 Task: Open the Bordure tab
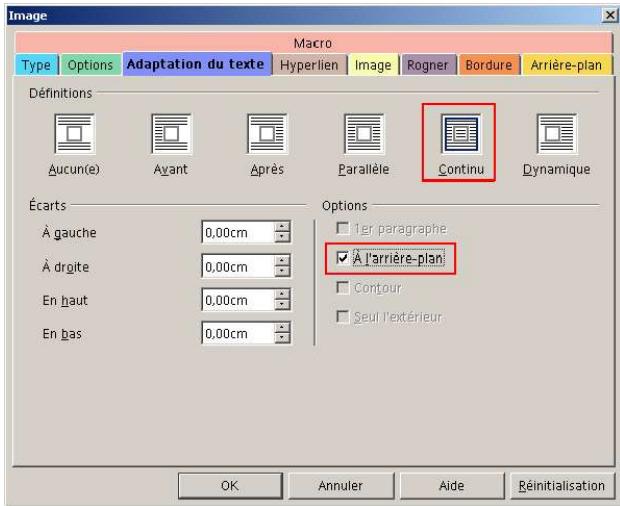click(x=489, y=65)
